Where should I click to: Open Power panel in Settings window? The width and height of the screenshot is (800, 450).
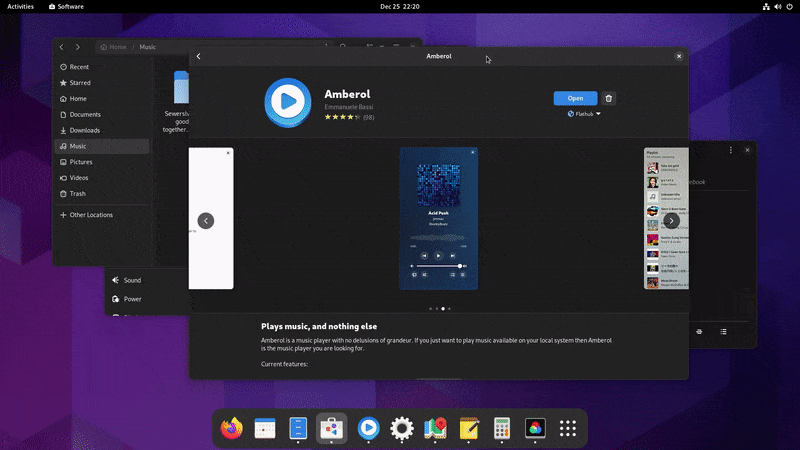pos(148,299)
